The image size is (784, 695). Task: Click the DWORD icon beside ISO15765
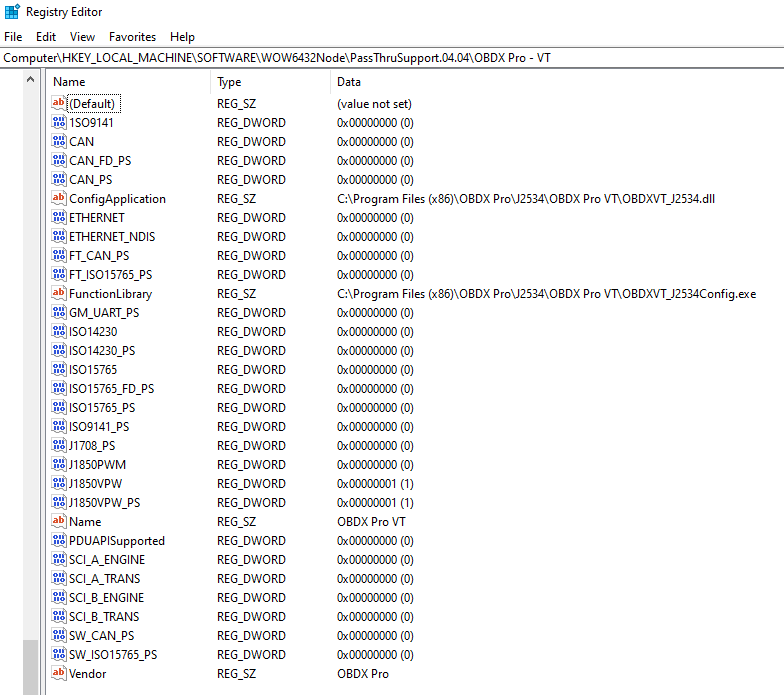tap(58, 369)
